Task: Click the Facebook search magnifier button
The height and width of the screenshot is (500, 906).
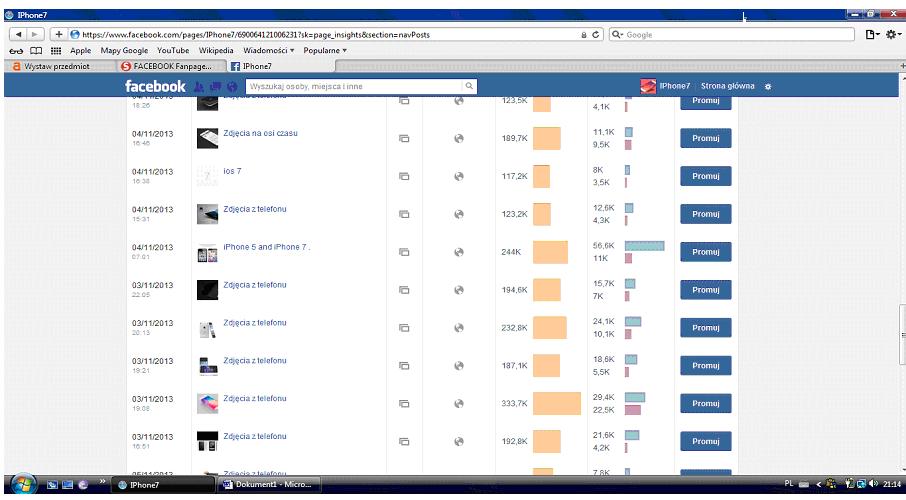Action: pos(469,86)
